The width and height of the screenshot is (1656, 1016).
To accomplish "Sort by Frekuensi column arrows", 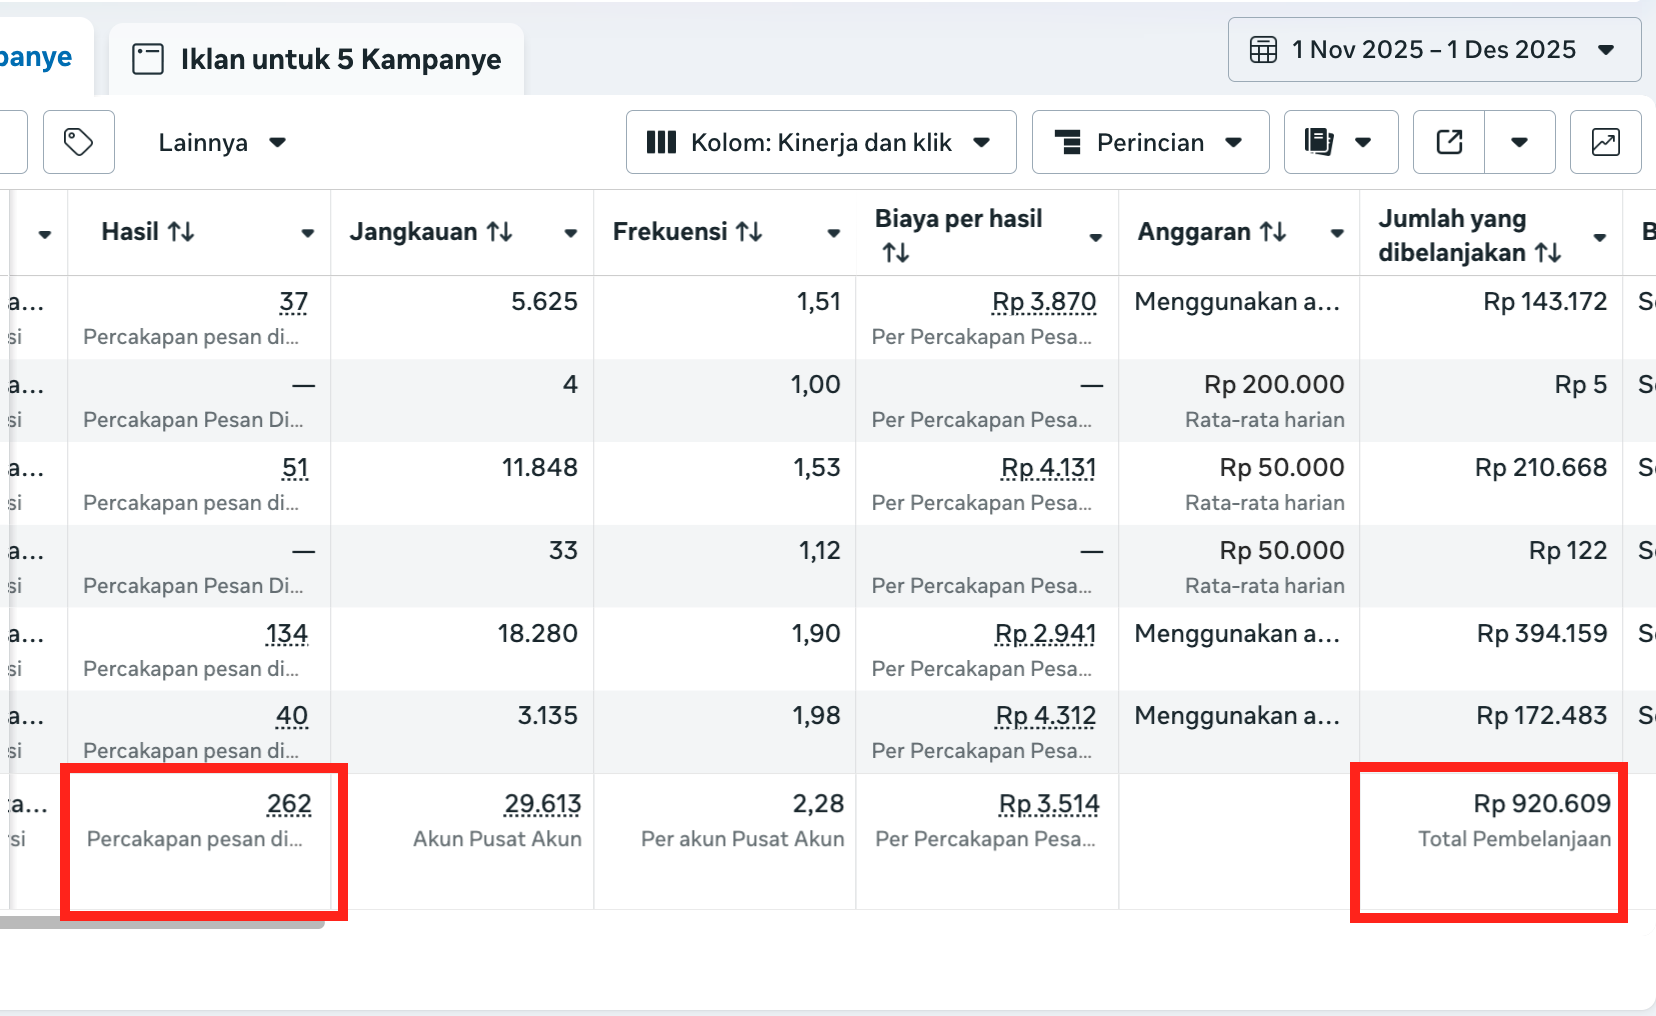I will [x=749, y=232].
